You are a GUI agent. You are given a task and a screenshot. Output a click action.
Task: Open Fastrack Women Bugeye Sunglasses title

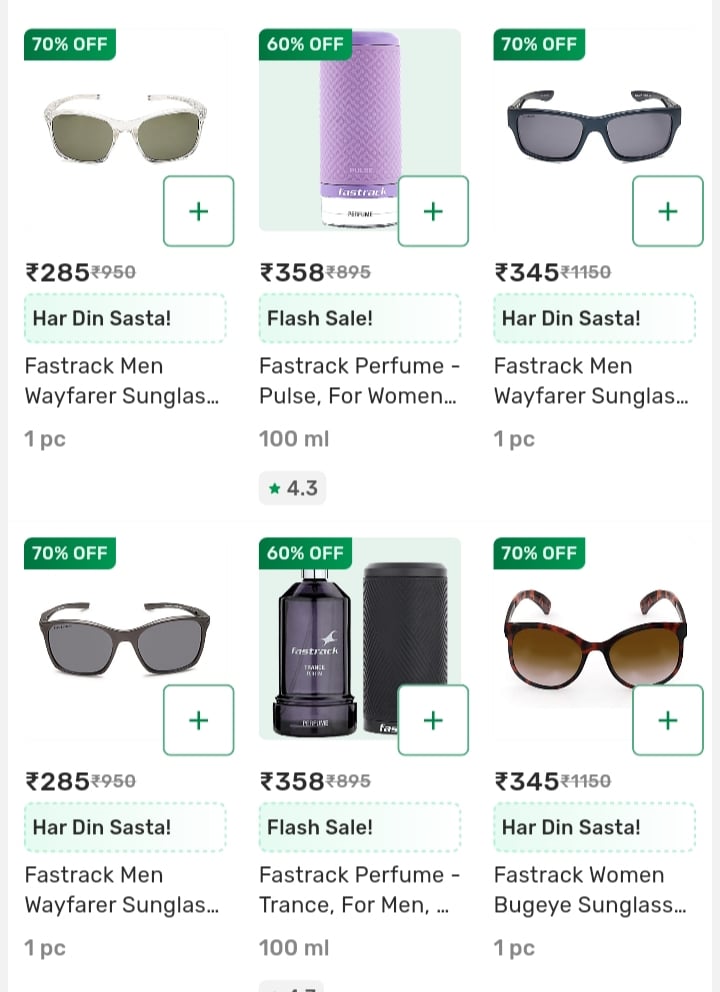click(590, 890)
